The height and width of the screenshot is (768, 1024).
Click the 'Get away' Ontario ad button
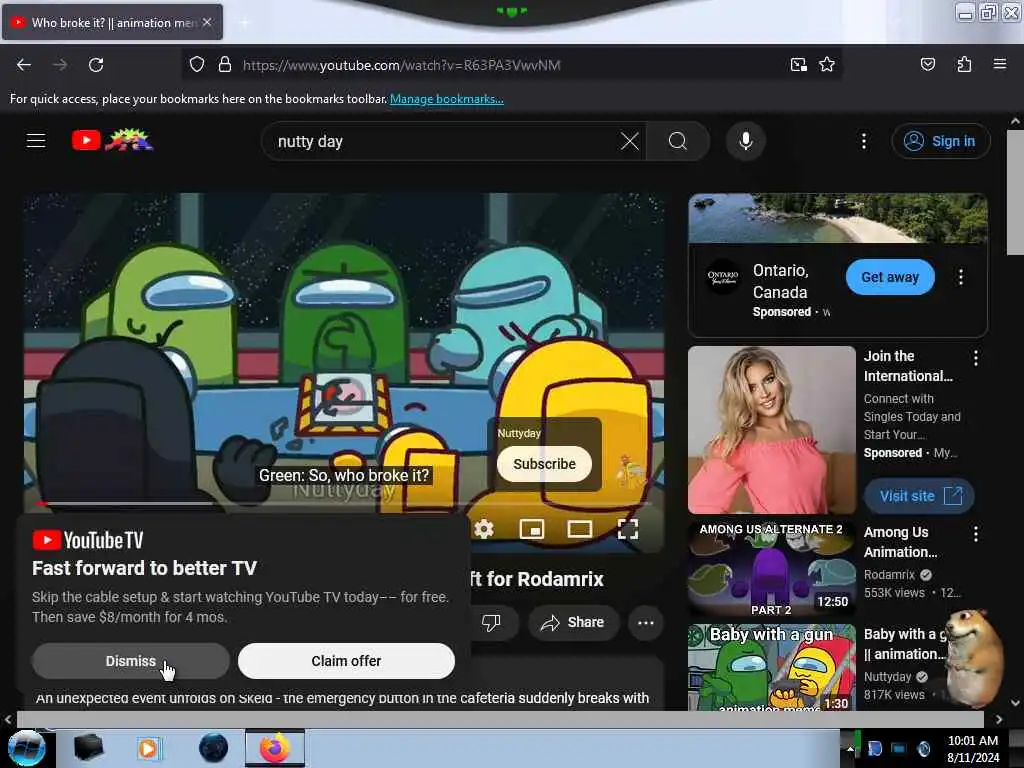(889, 277)
